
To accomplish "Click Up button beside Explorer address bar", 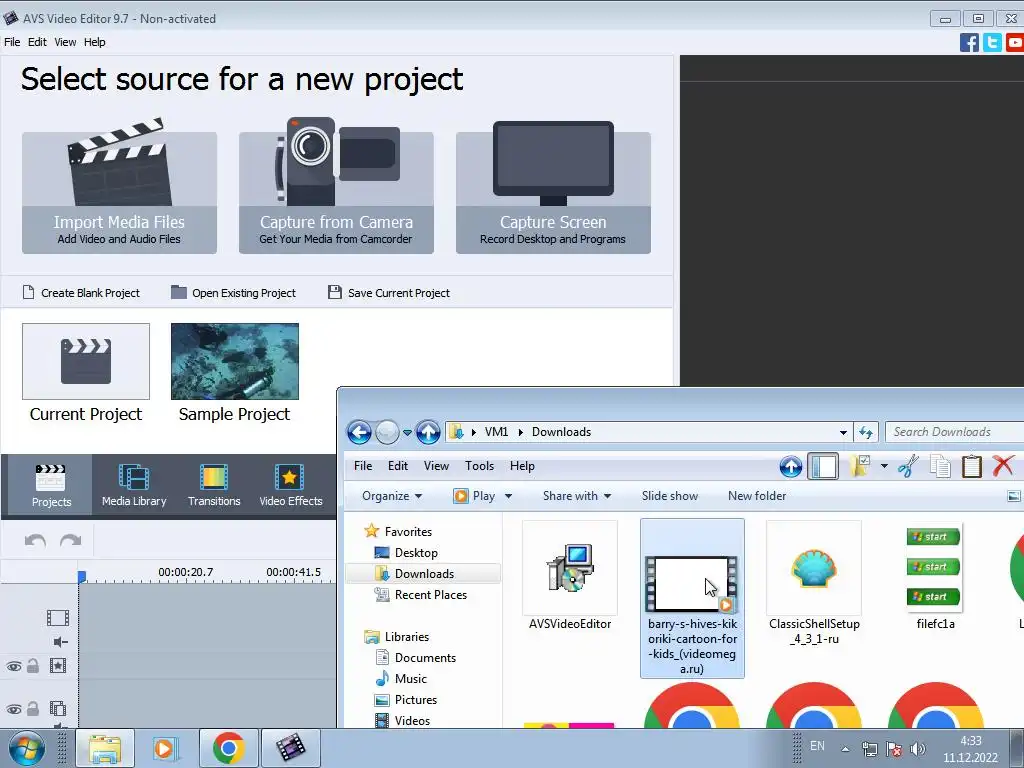I will pyautogui.click(x=428, y=432).
